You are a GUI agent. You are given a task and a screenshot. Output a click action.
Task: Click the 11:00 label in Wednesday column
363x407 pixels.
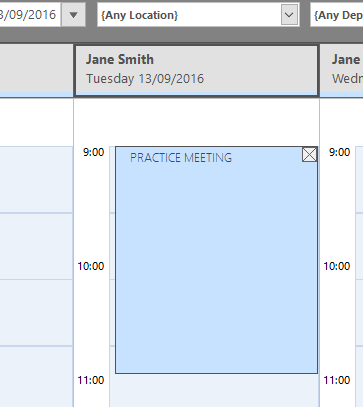coord(337,380)
